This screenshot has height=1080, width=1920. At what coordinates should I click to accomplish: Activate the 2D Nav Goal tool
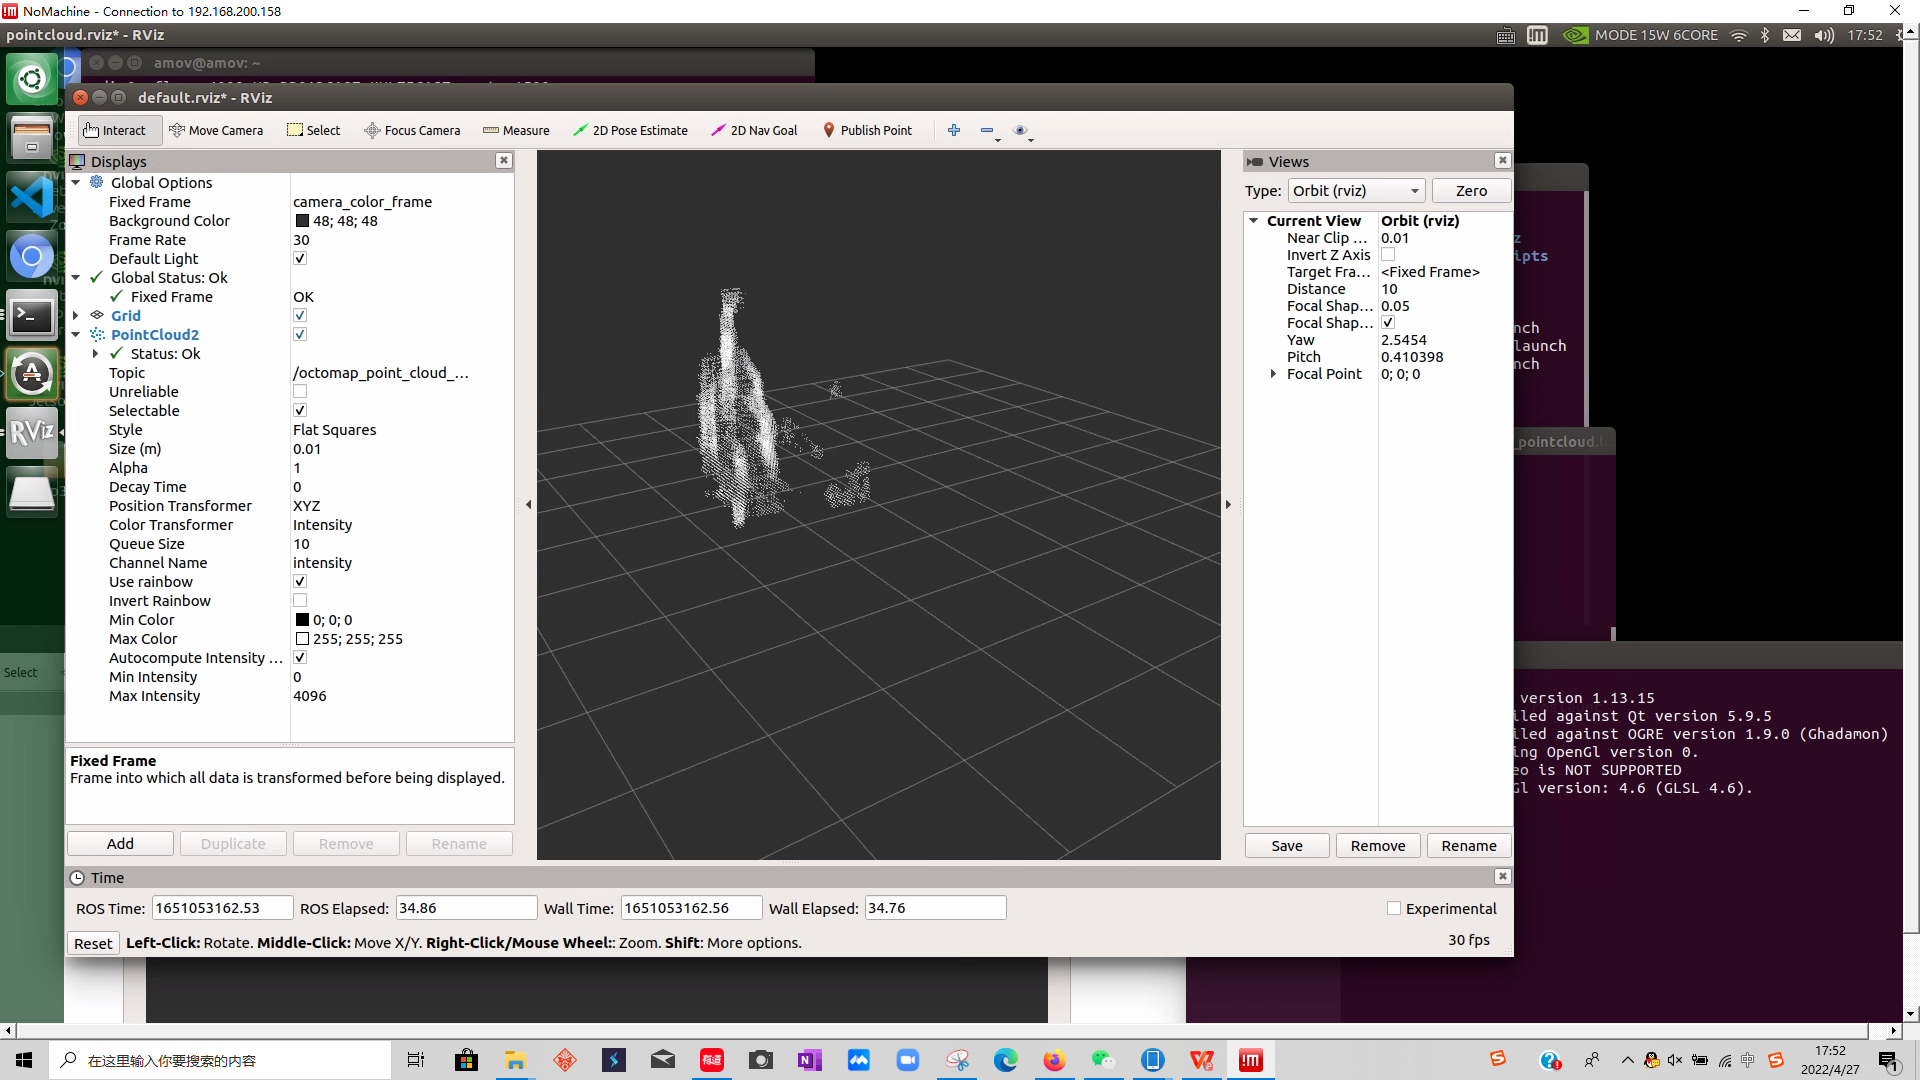(754, 130)
